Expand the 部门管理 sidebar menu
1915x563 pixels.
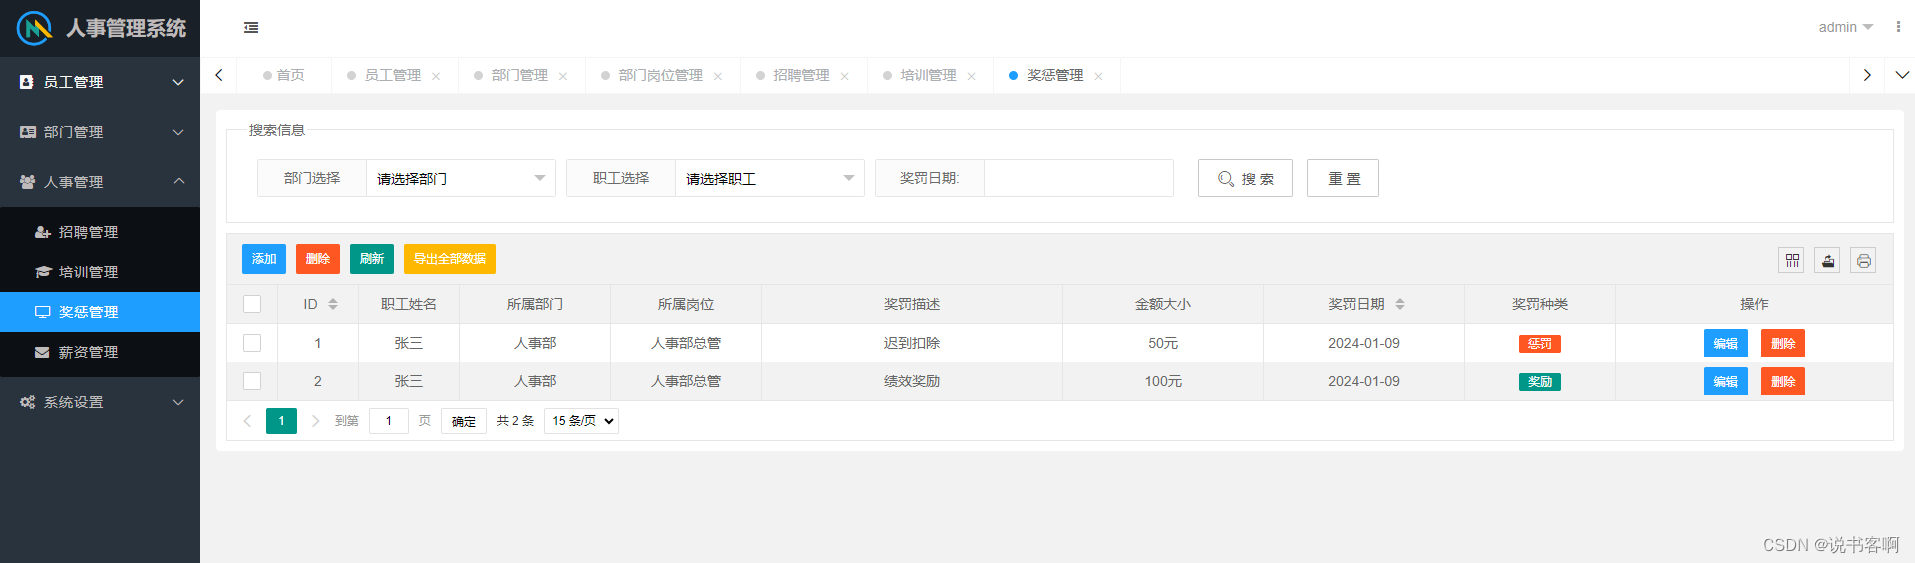[100, 132]
